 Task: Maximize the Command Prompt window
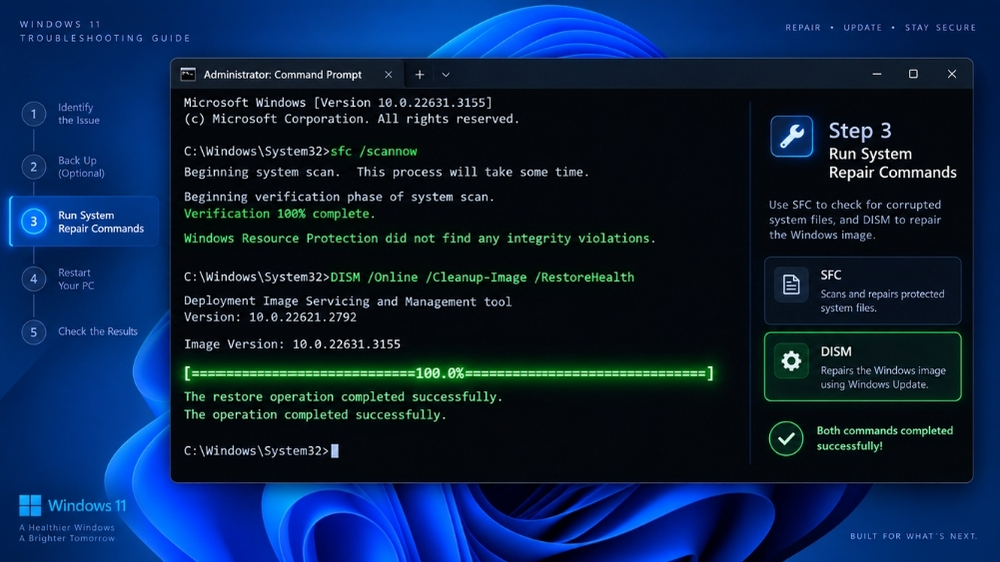[x=913, y=74]
